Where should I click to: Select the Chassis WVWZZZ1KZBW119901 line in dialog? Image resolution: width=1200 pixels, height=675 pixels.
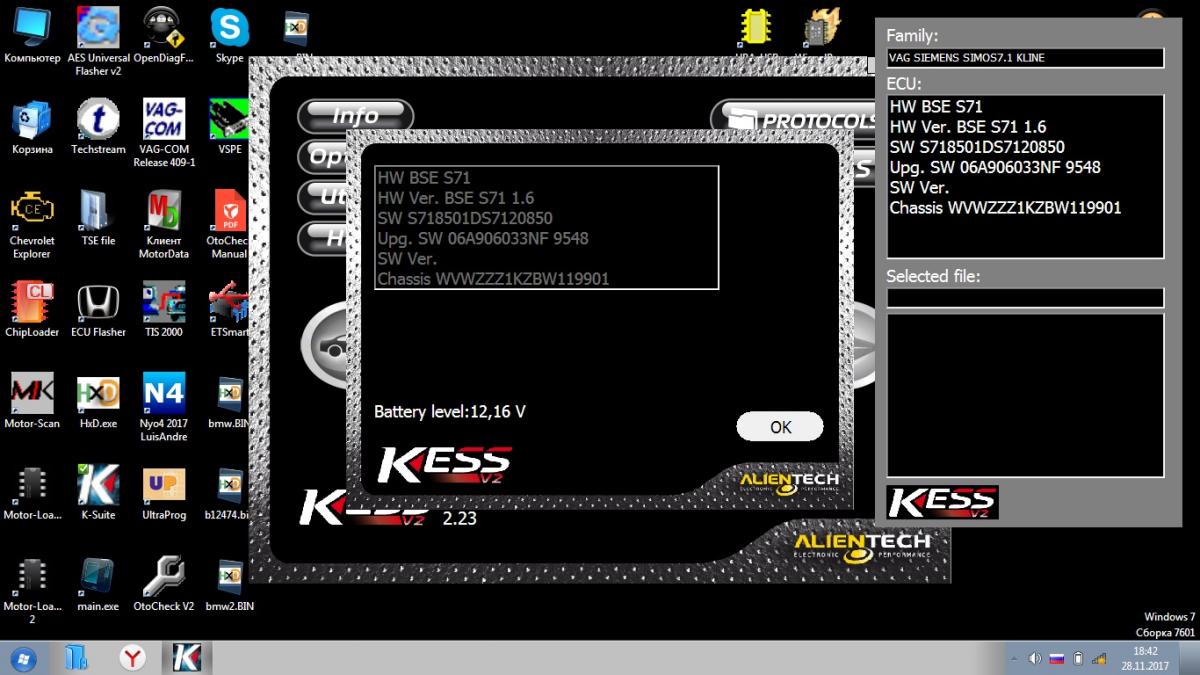click(x=493, y=279)
